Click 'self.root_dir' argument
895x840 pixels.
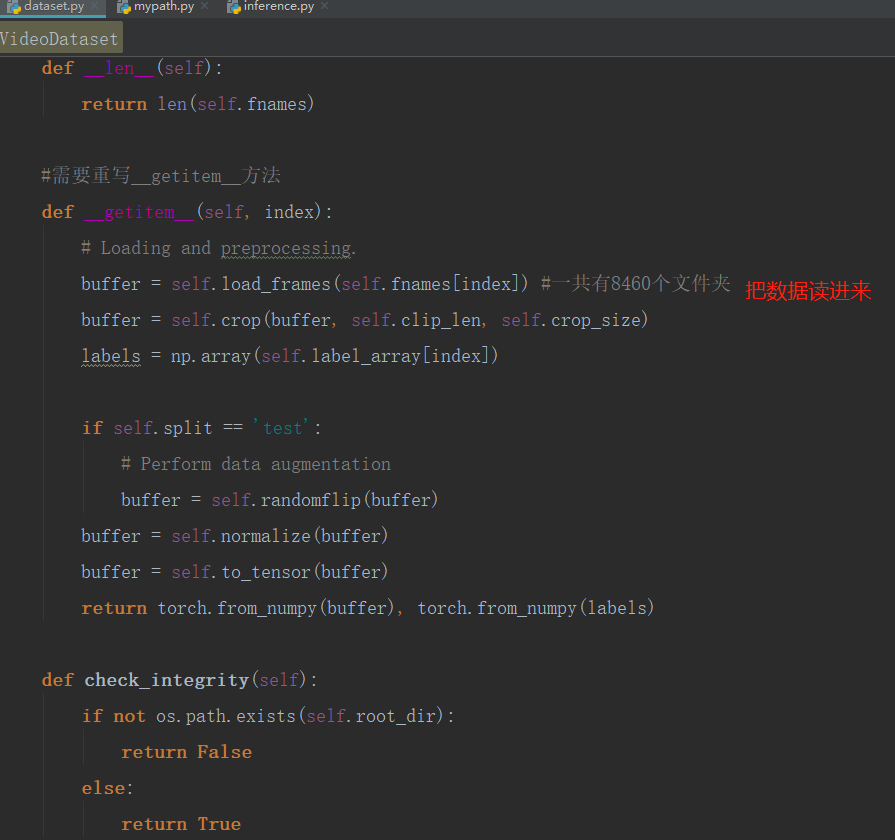pyautogui.click(x=371, y=716)
